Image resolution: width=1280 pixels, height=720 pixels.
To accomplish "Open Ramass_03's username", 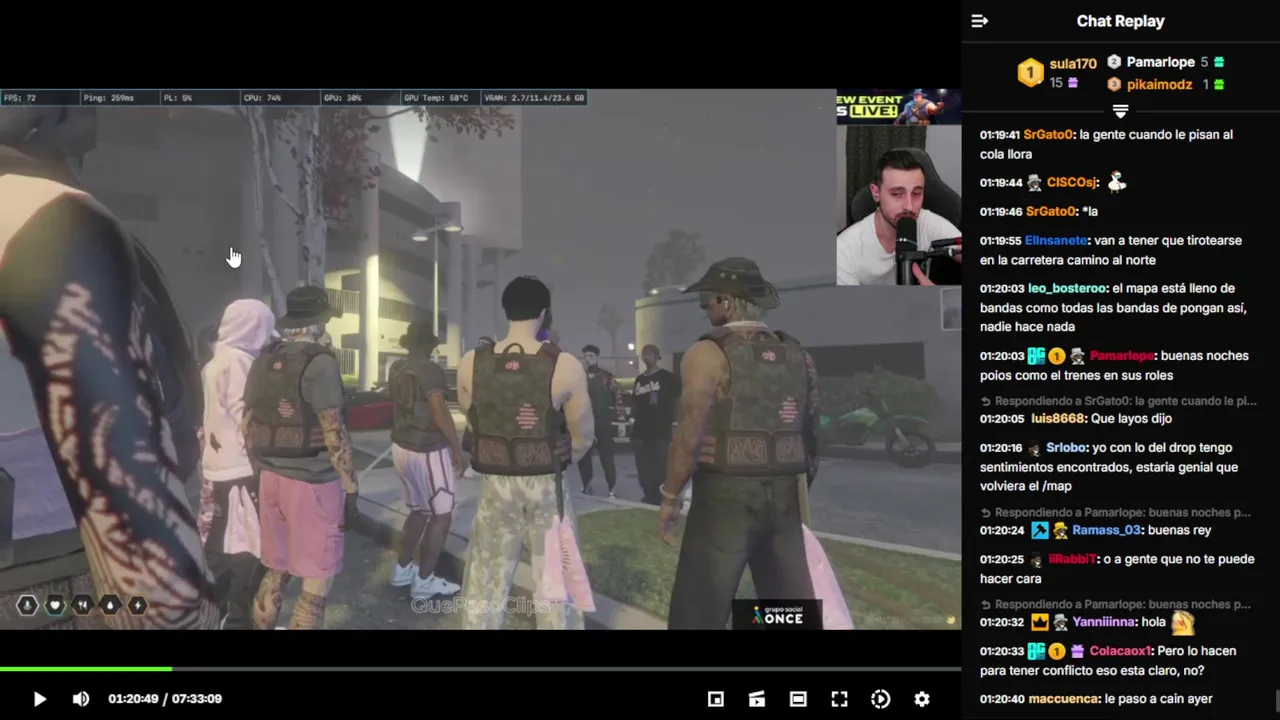I will coord(1106,531).
